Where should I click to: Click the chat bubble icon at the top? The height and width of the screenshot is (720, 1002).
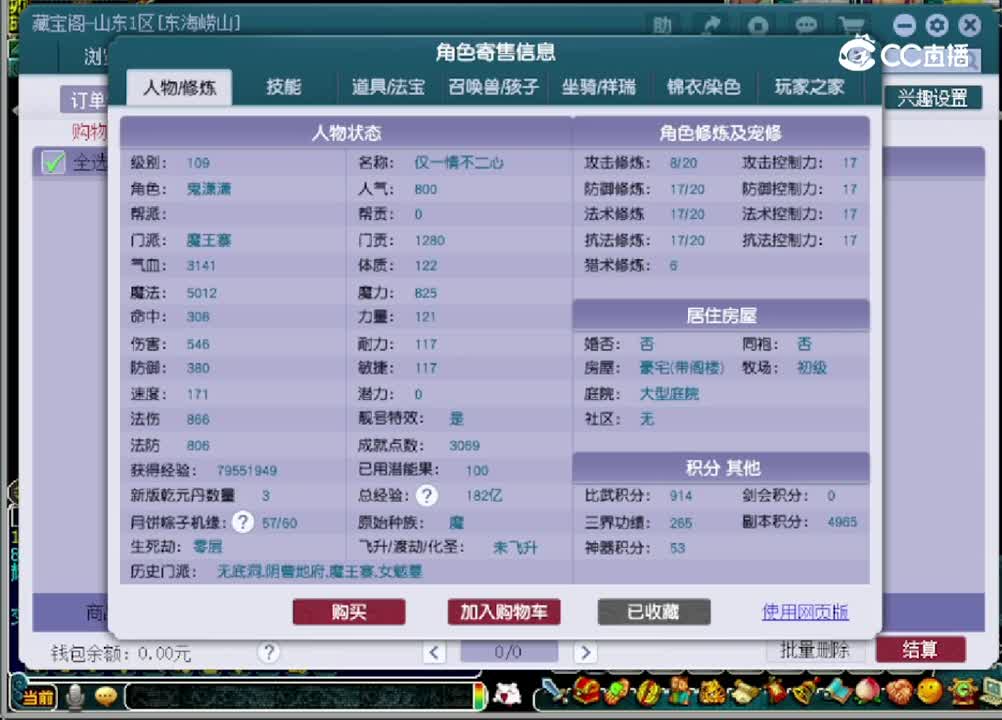(805, 25)
